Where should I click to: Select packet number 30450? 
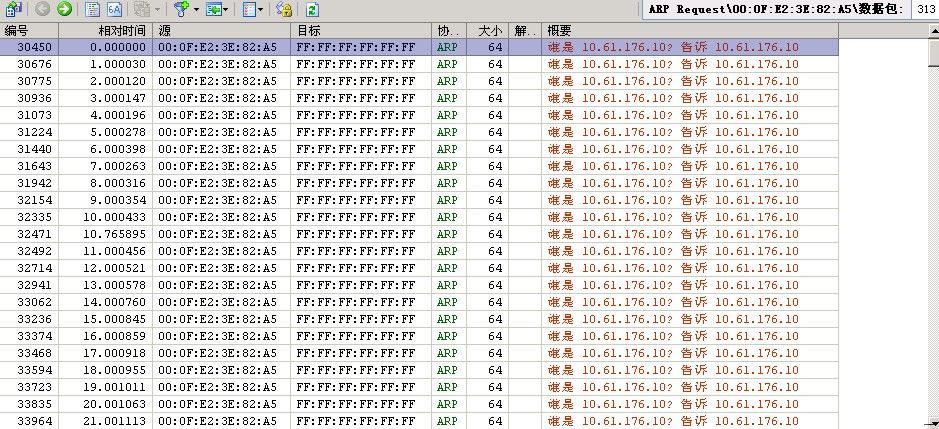coord(35,47)
